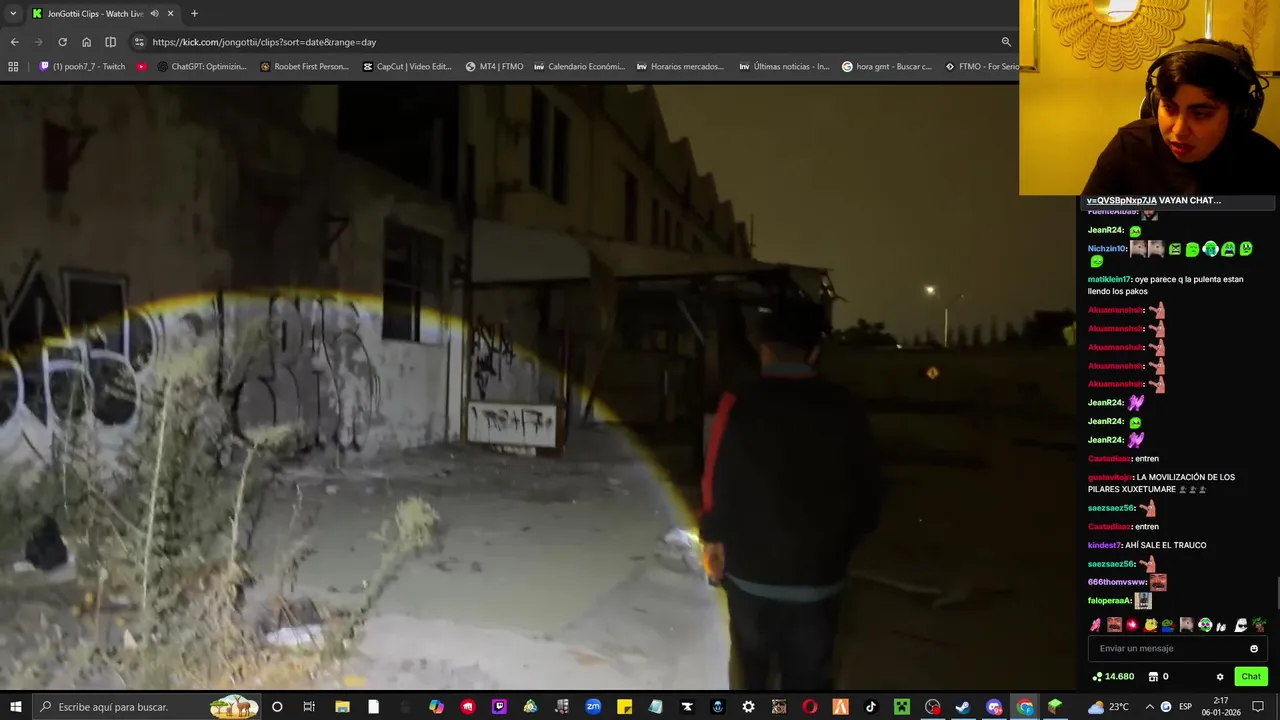
Task: Click username faloperaaA in chat
Action: click(1109, 600)
